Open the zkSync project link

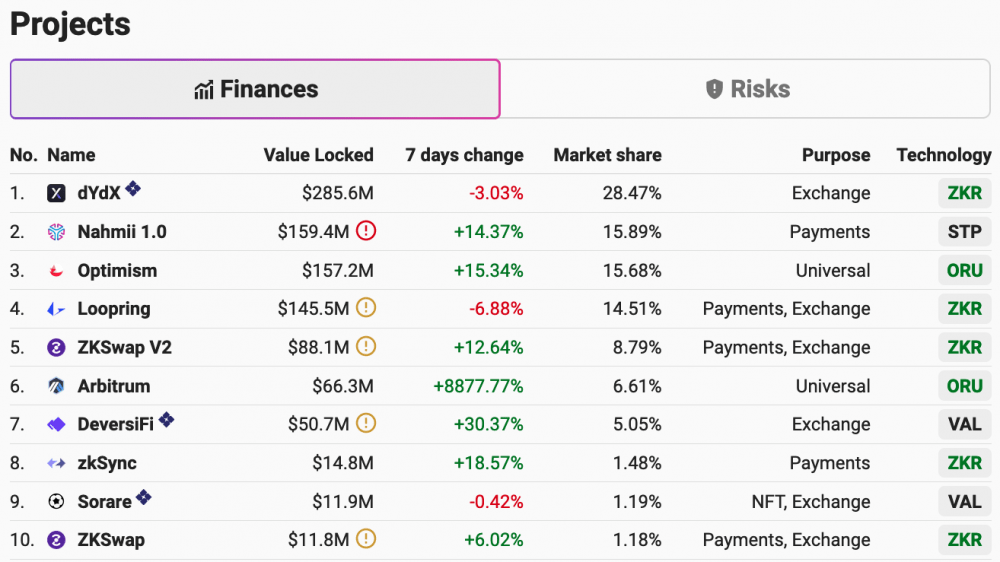107,463
